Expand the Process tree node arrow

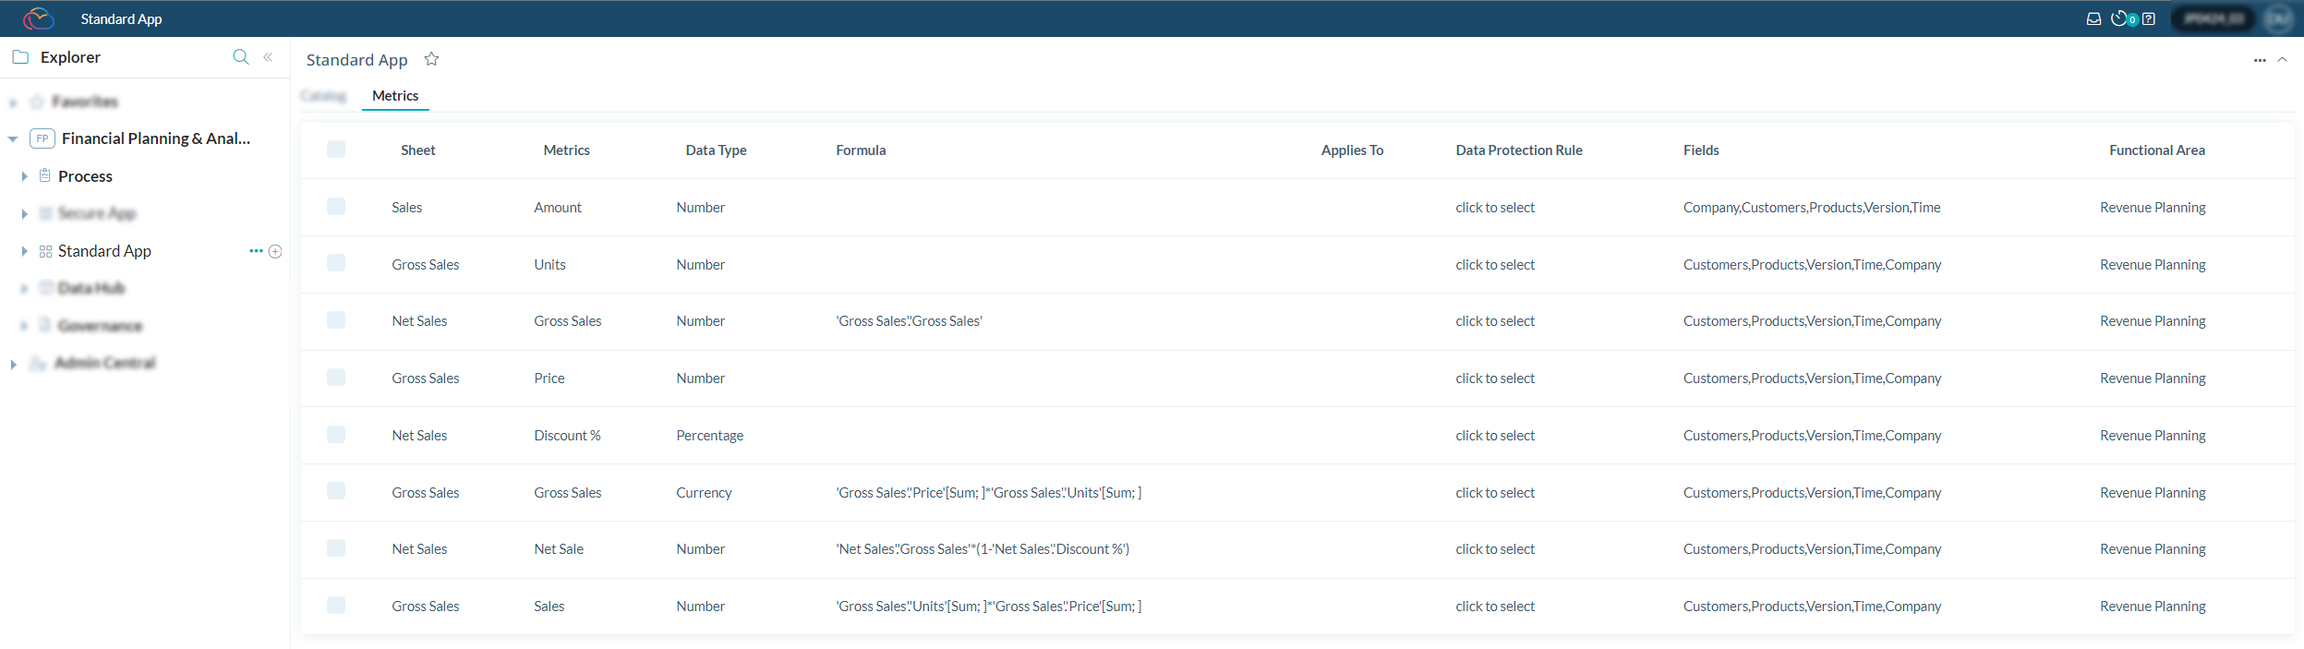tap(24, 176)
